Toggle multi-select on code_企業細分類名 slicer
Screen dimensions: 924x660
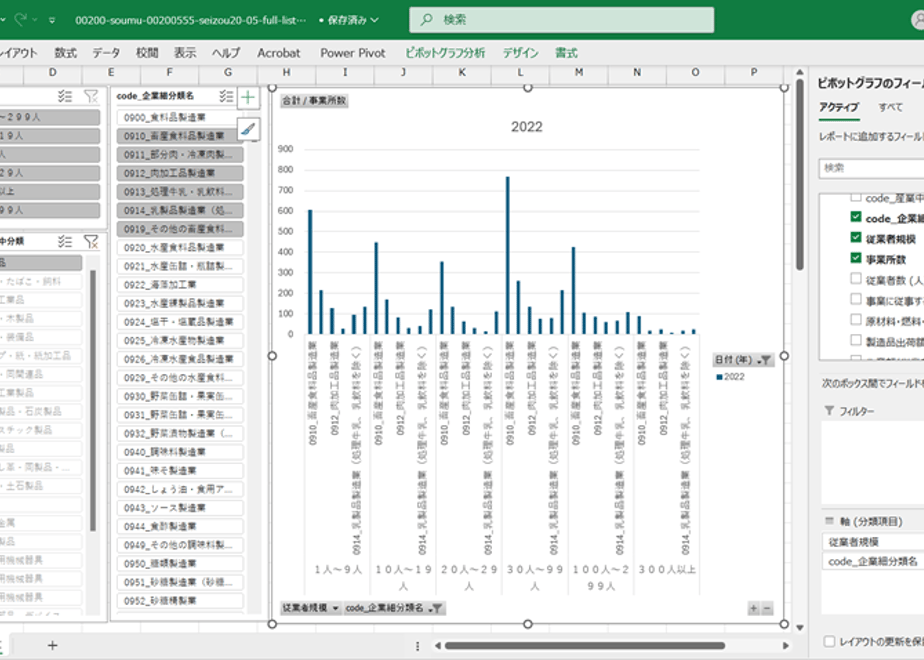[x=227, y=96]
